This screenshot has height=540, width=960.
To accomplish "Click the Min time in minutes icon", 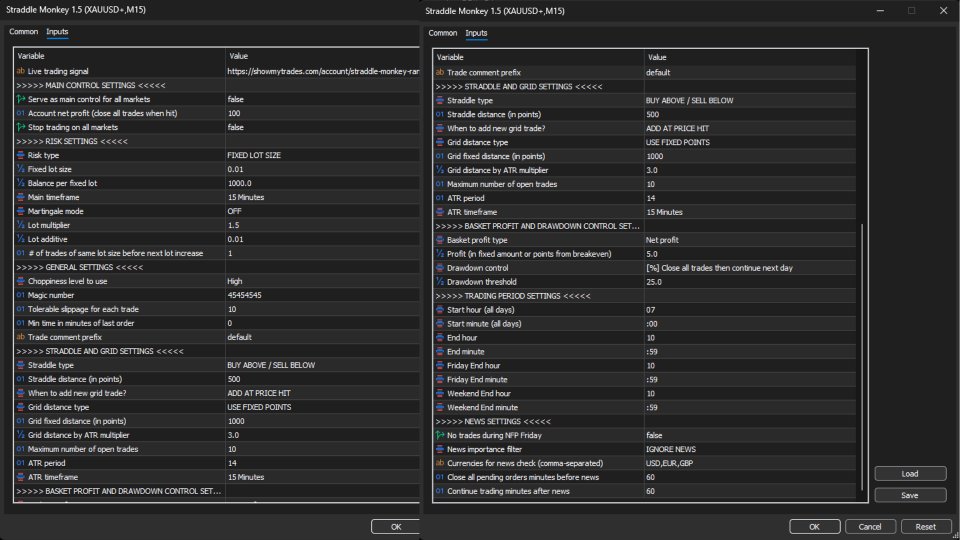I will coord(21,323).
